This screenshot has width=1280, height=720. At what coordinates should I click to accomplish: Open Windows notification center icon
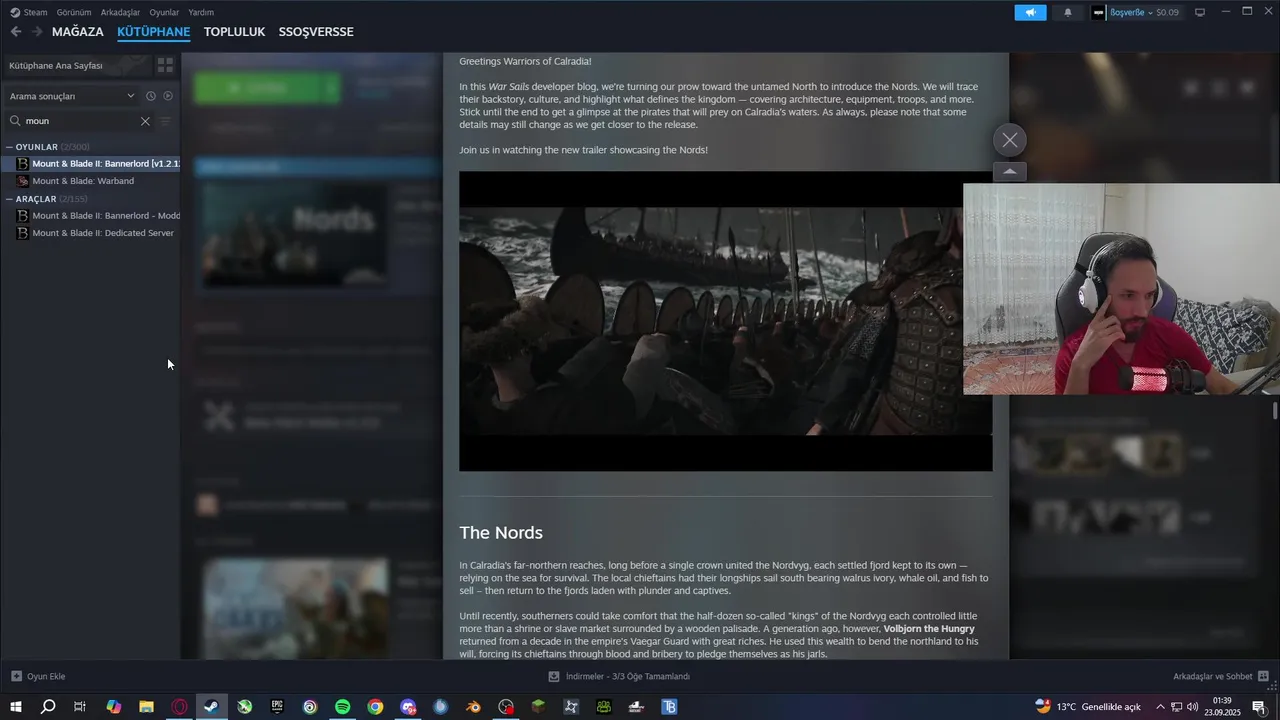pyautogui.click(x=1259, y=707)
